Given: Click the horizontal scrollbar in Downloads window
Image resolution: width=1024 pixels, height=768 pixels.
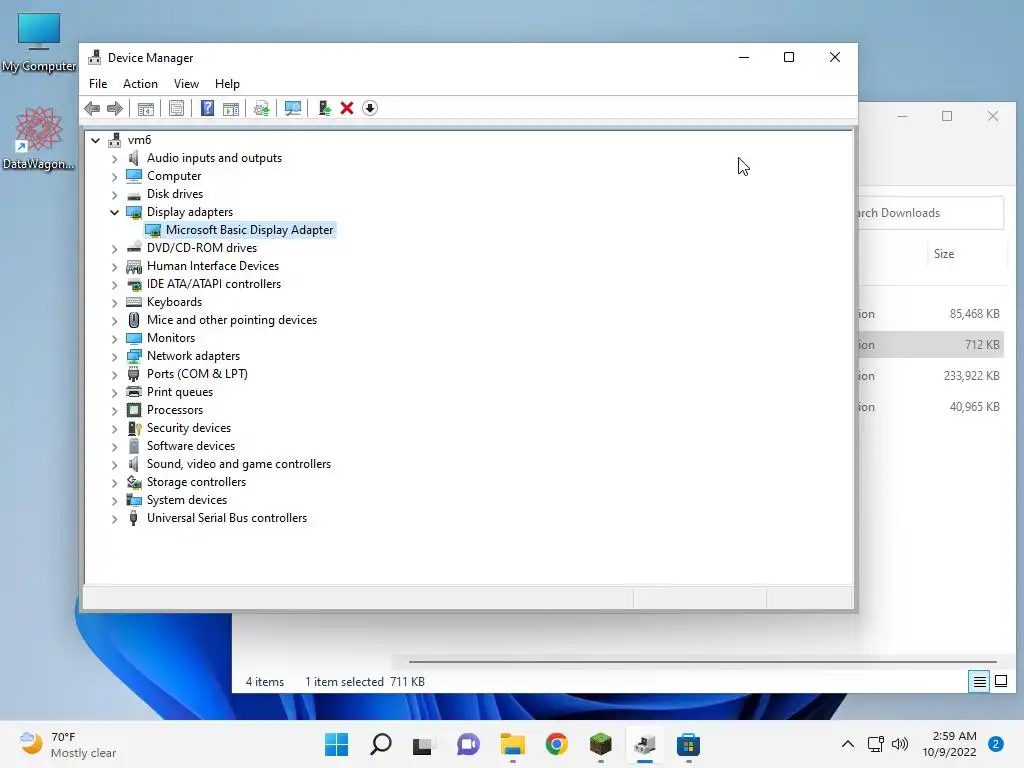Looking at the screenshot, I should click(x=702, y=662).
